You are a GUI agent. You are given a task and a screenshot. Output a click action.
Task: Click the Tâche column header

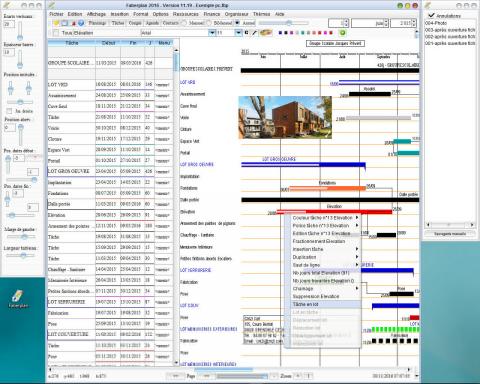coord(72,43)
